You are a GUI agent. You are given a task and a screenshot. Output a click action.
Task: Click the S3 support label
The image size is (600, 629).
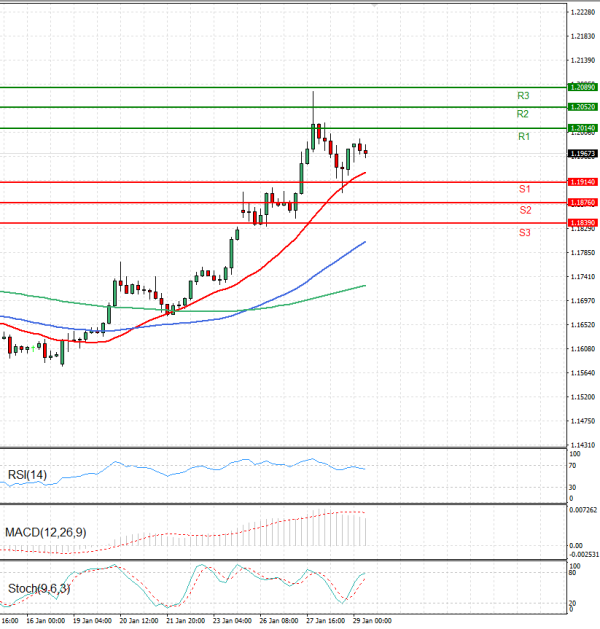[525, 232]
